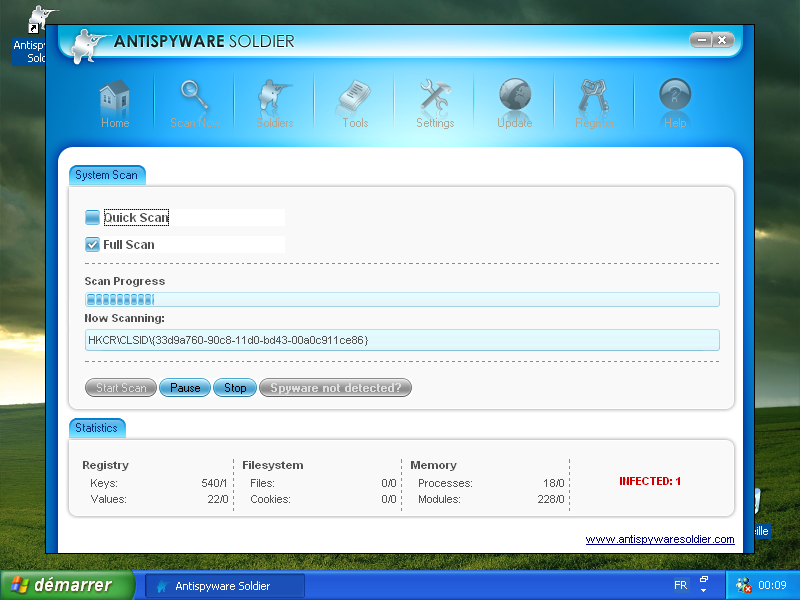
Task: Click the taskbar clock showing 00:09
Action: tap(772, 585)
